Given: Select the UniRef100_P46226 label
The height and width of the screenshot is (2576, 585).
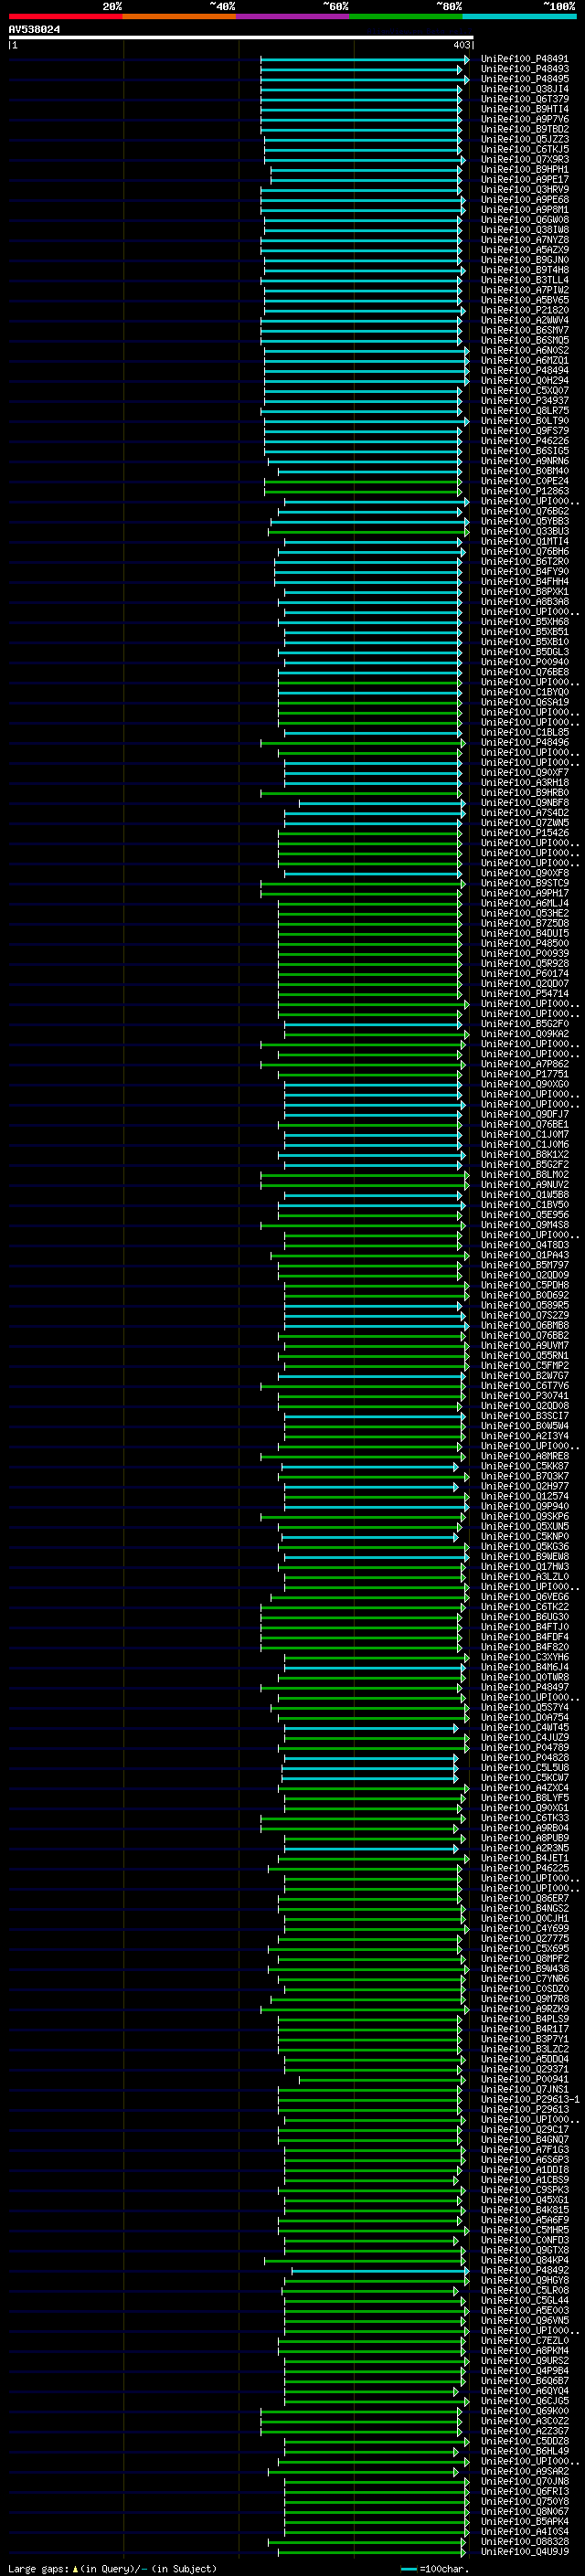Looking at the screenshot, I should [x=524, y=441].
